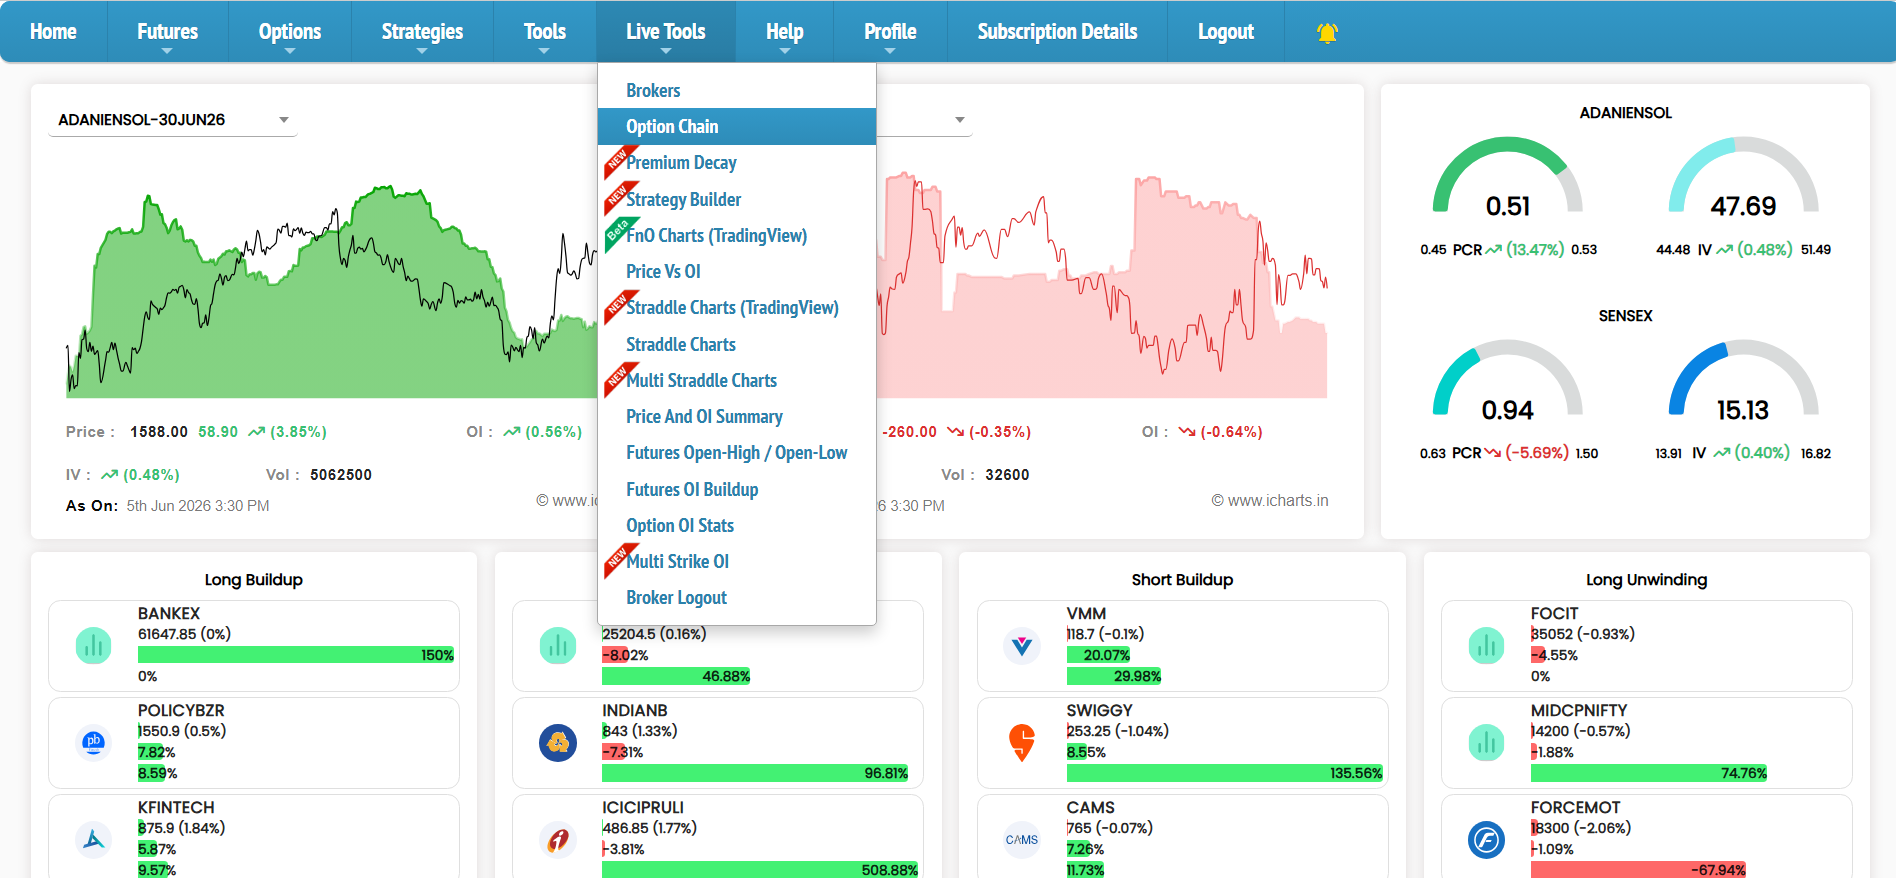Click the FOCIT chart icon
The width and height of the screenshot is (1896, 878).
click(1486, 646)
